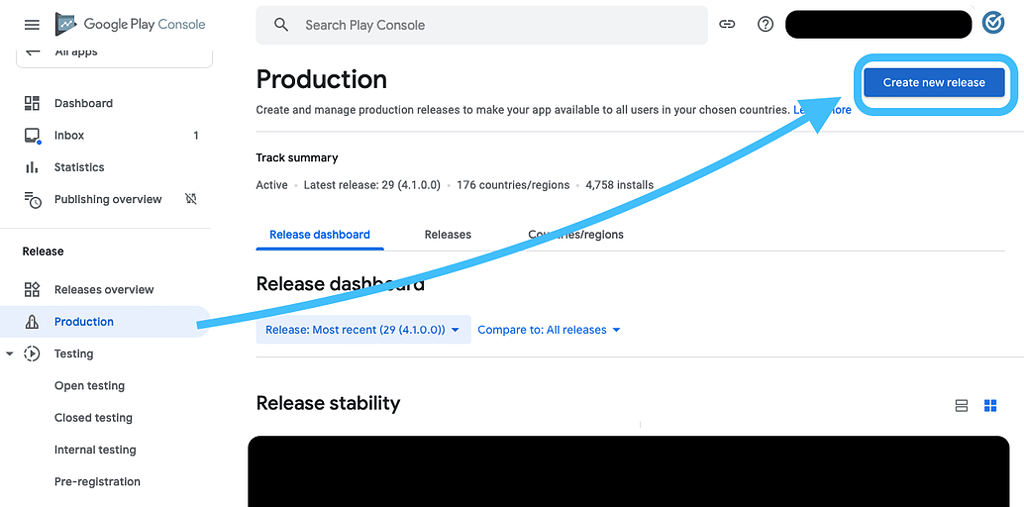Viewport: 1024px width, 507px height.
Task: Switch to list view layout icon
Action: [x=962, y=405]
